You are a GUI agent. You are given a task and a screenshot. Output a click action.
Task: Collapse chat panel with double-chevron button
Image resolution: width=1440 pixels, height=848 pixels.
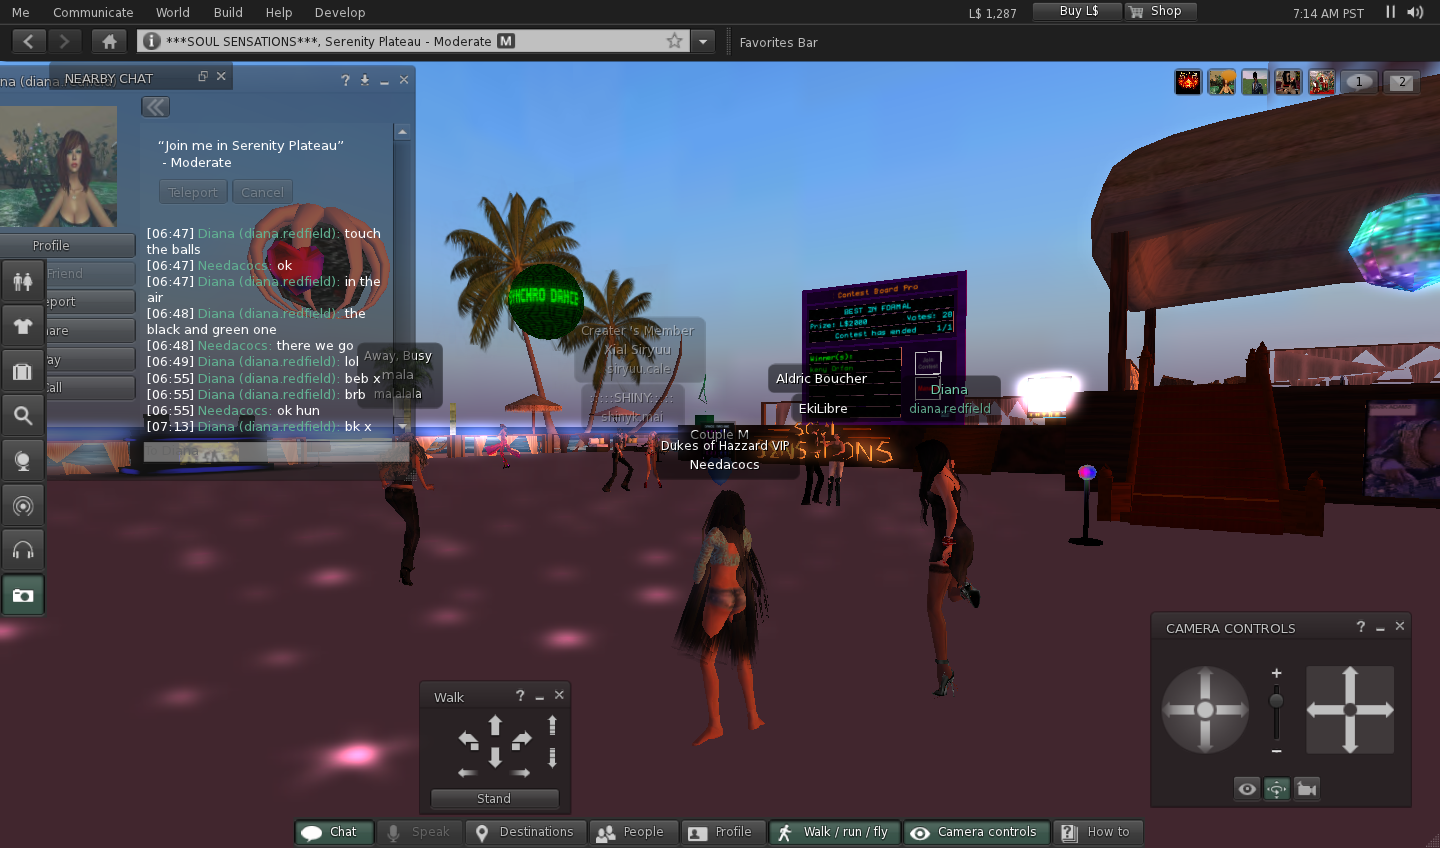[155, 107]
